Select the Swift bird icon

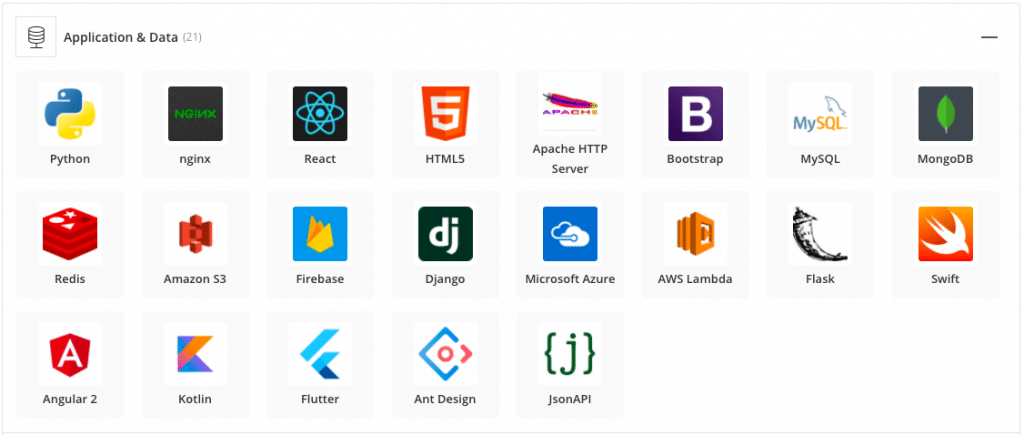[x=946, y=234]
